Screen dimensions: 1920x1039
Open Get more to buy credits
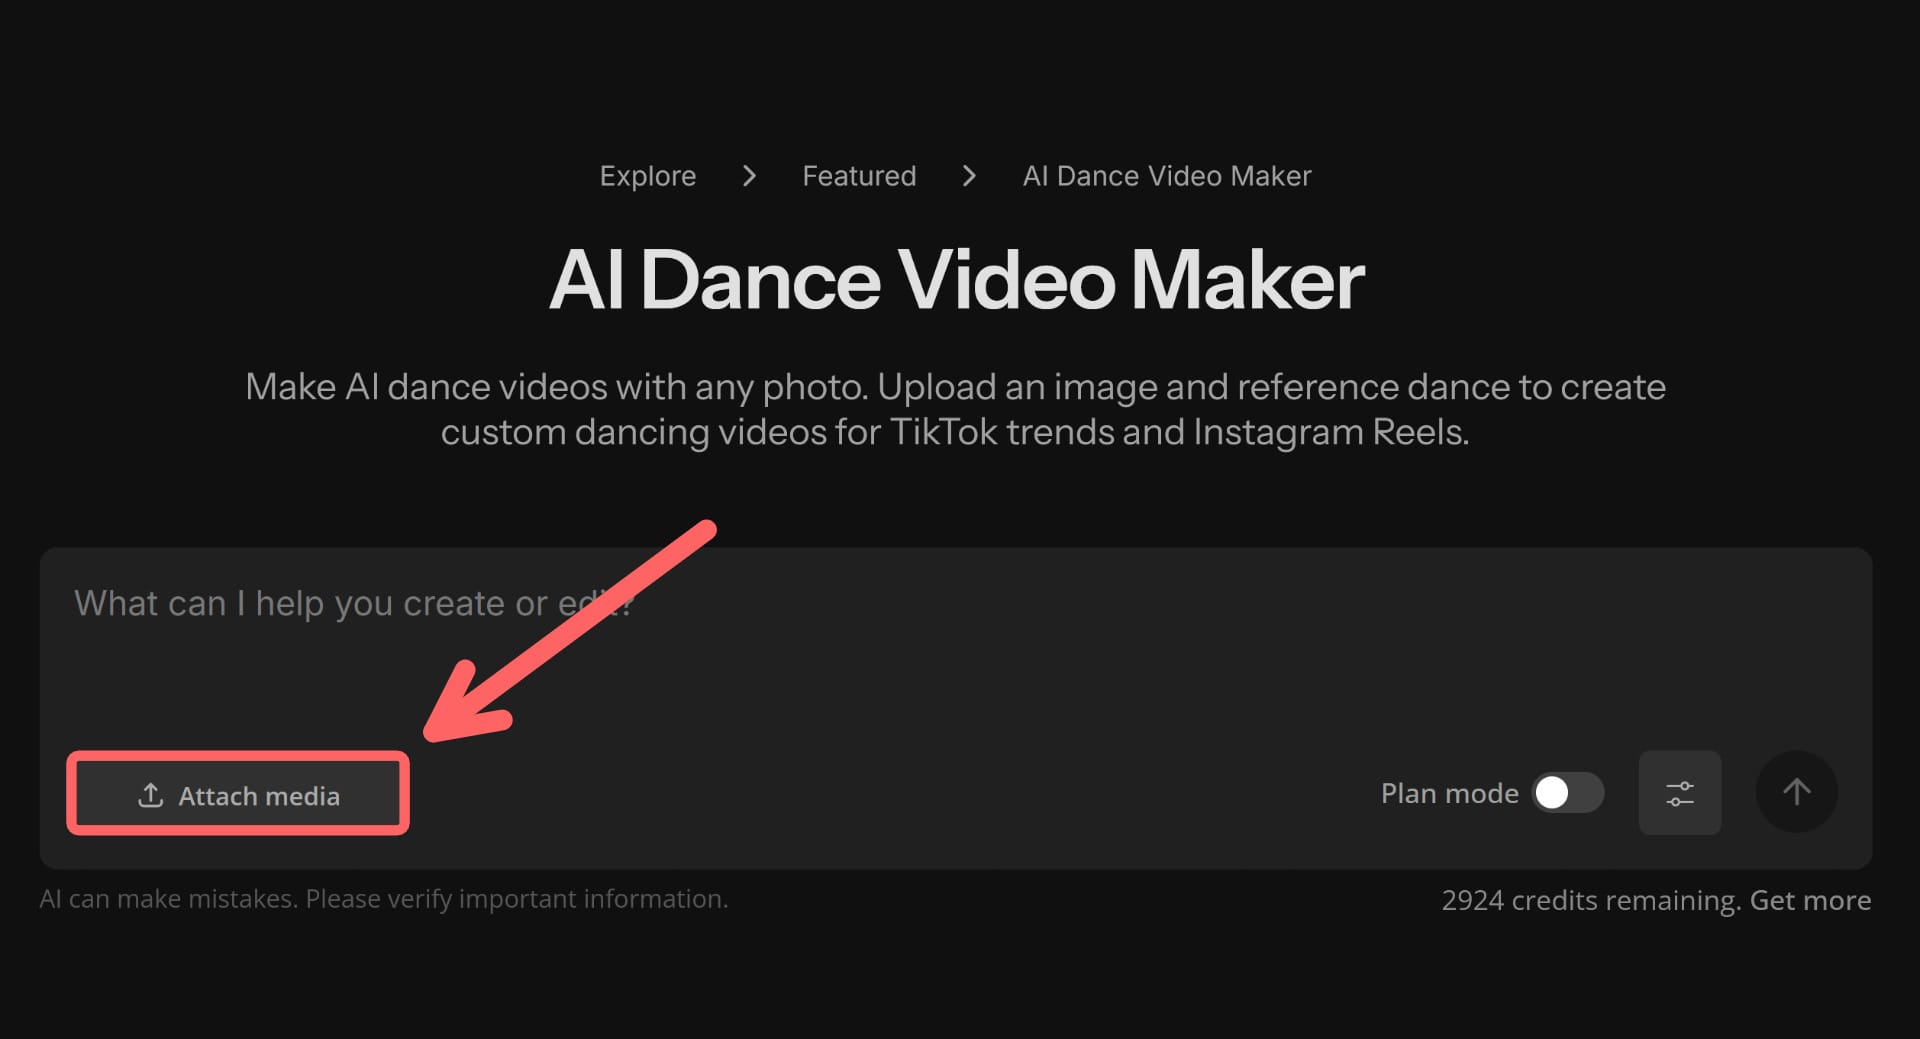(1810, 899)
